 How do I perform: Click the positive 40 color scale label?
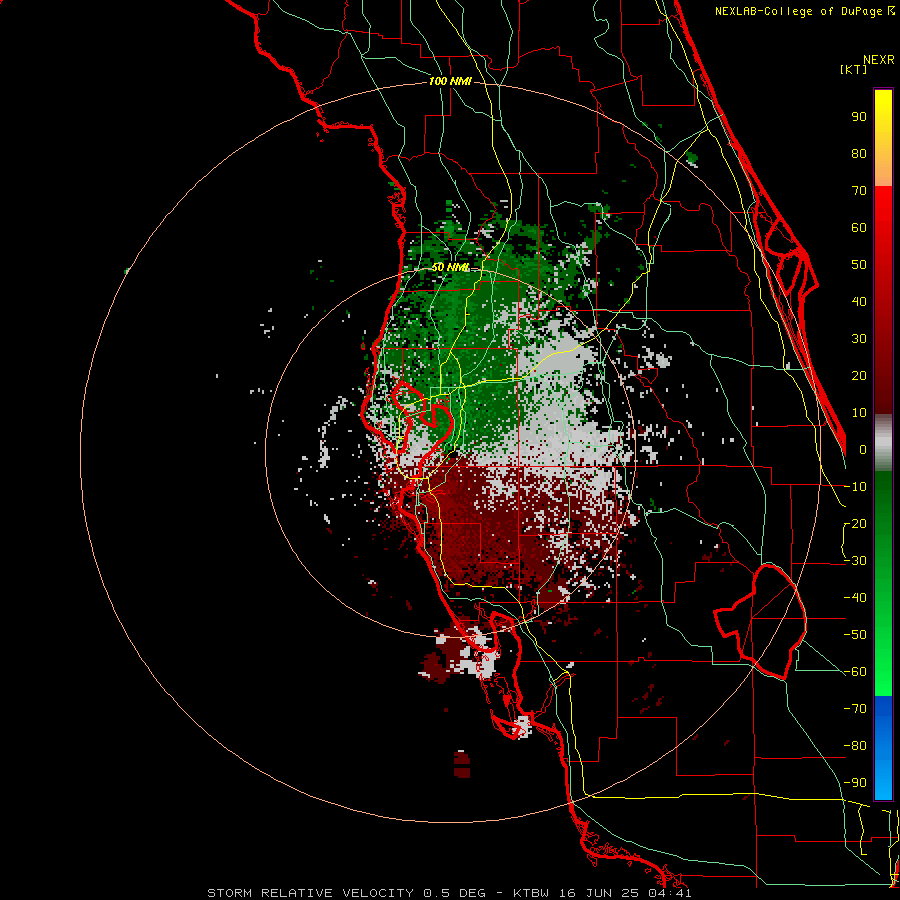tap(859, 301)
